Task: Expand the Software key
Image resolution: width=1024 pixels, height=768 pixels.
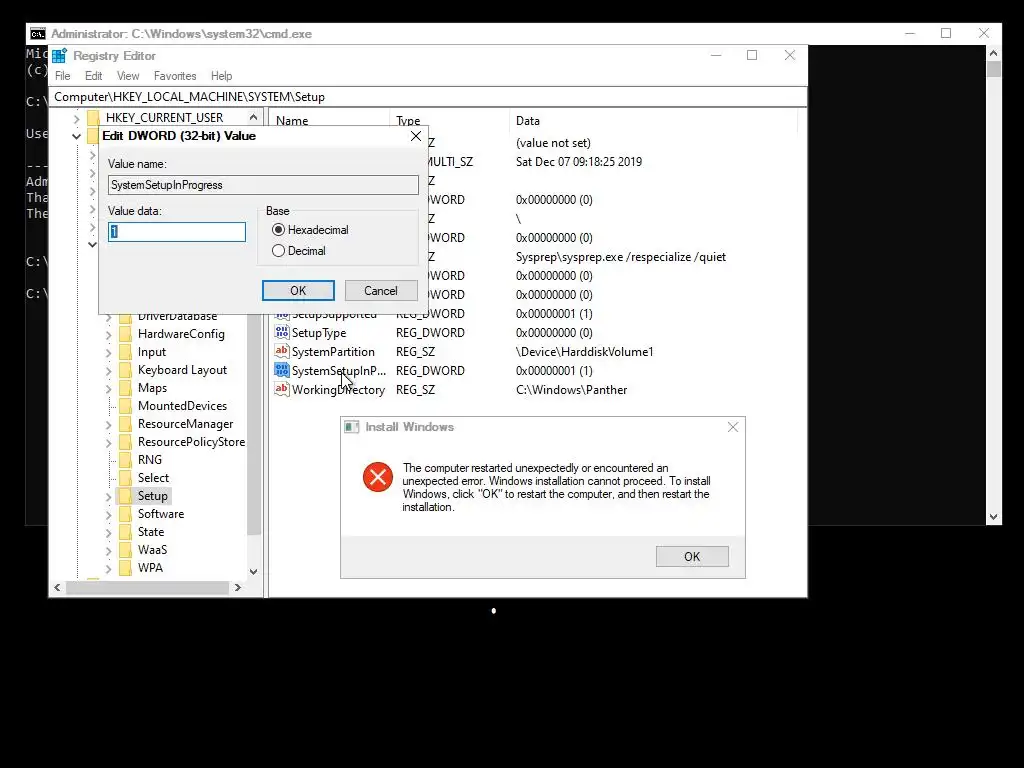Action: tap(108, 515)
